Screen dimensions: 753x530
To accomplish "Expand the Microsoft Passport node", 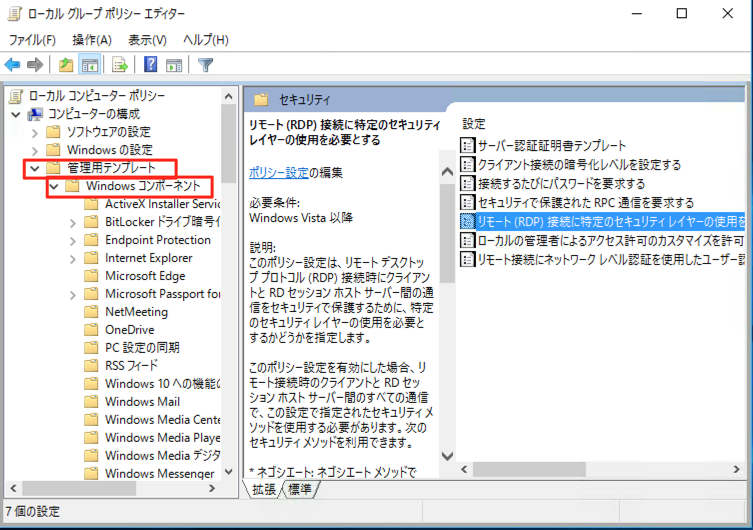I will 73,295.
